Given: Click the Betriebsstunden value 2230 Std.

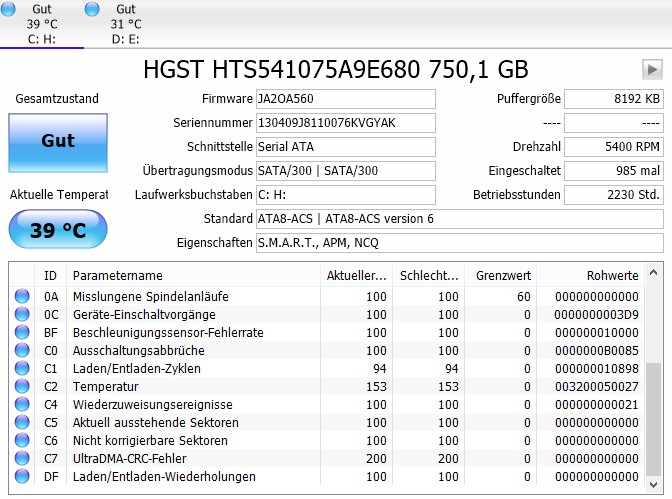Looking at the screenshot, I should point(614,195).
